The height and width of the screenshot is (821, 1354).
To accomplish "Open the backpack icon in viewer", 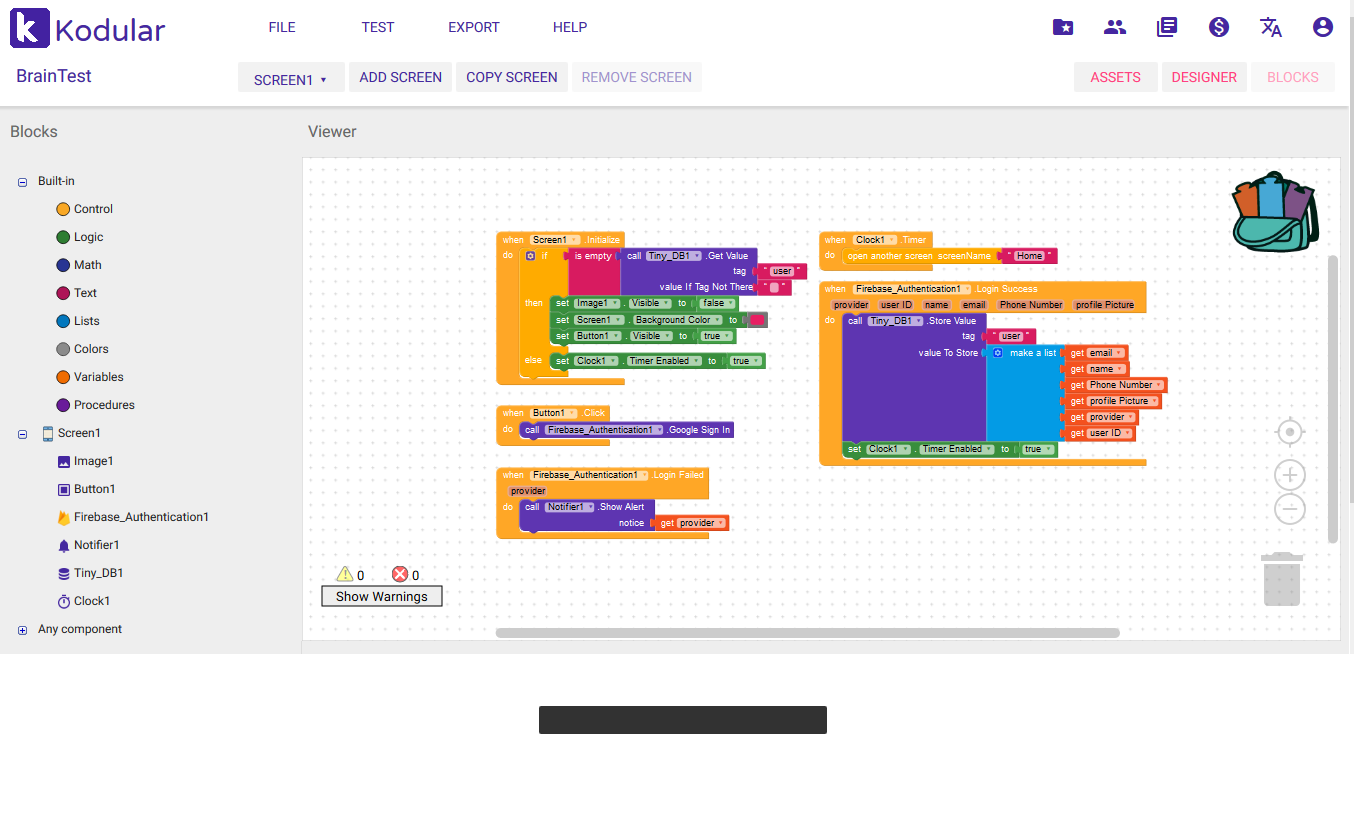I will [1274, 213].
